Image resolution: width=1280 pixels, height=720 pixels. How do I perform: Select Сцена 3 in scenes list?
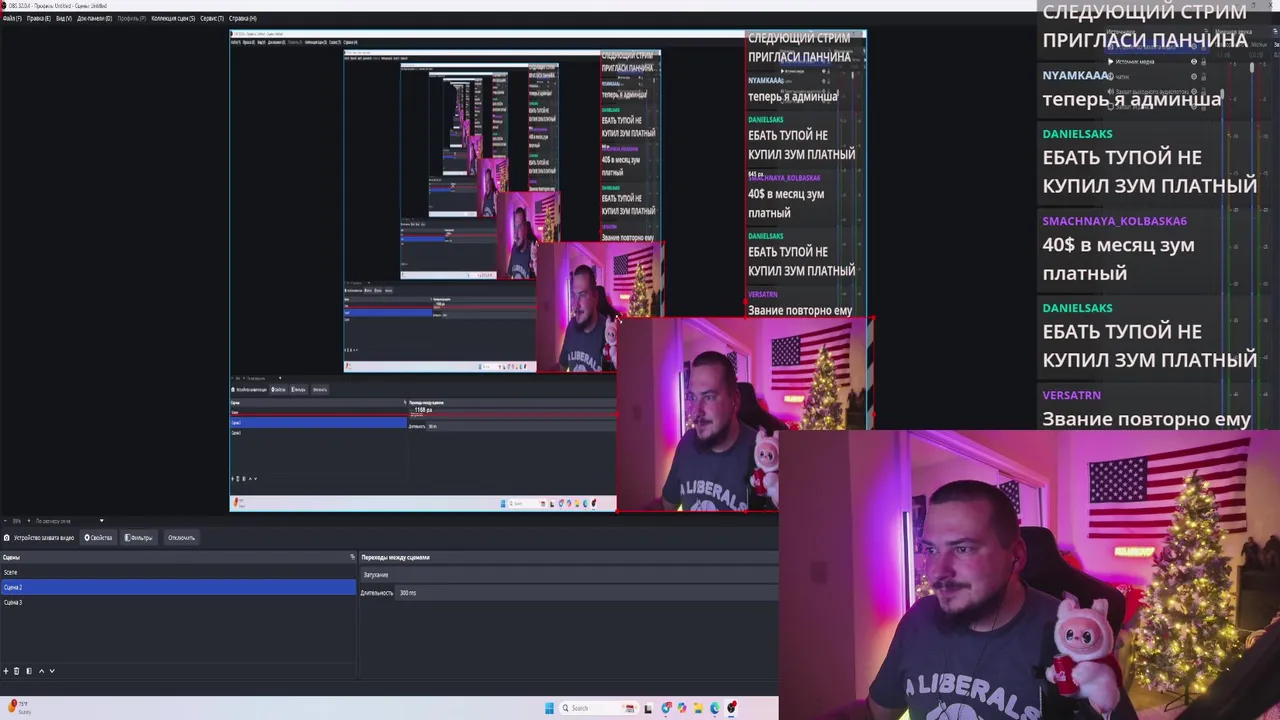(178, 602)
